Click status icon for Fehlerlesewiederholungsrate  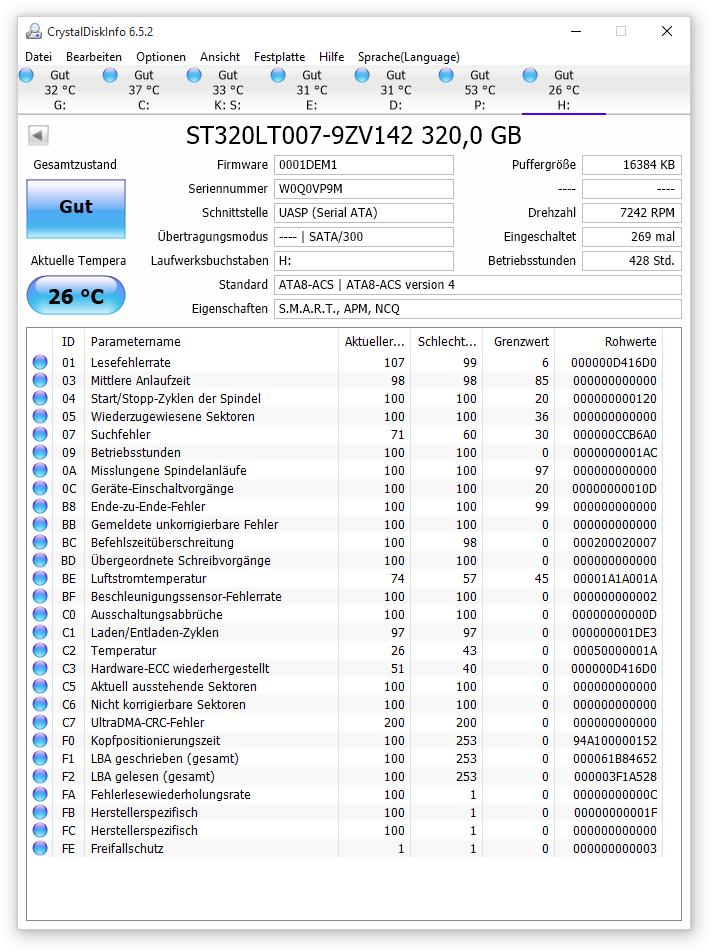coord(40,795)
